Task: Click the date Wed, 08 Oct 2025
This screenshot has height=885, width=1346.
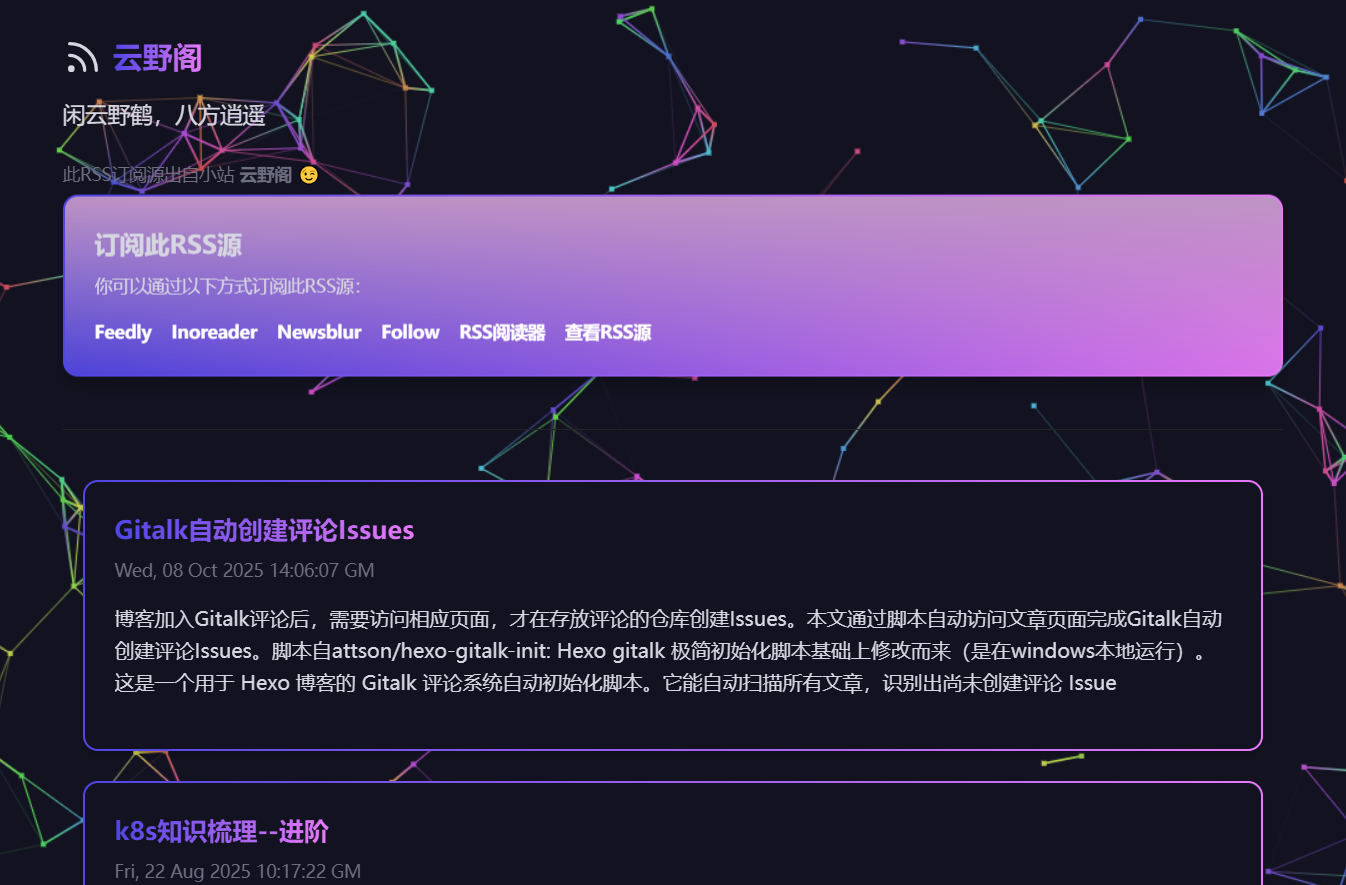Action: pos(244,570)
